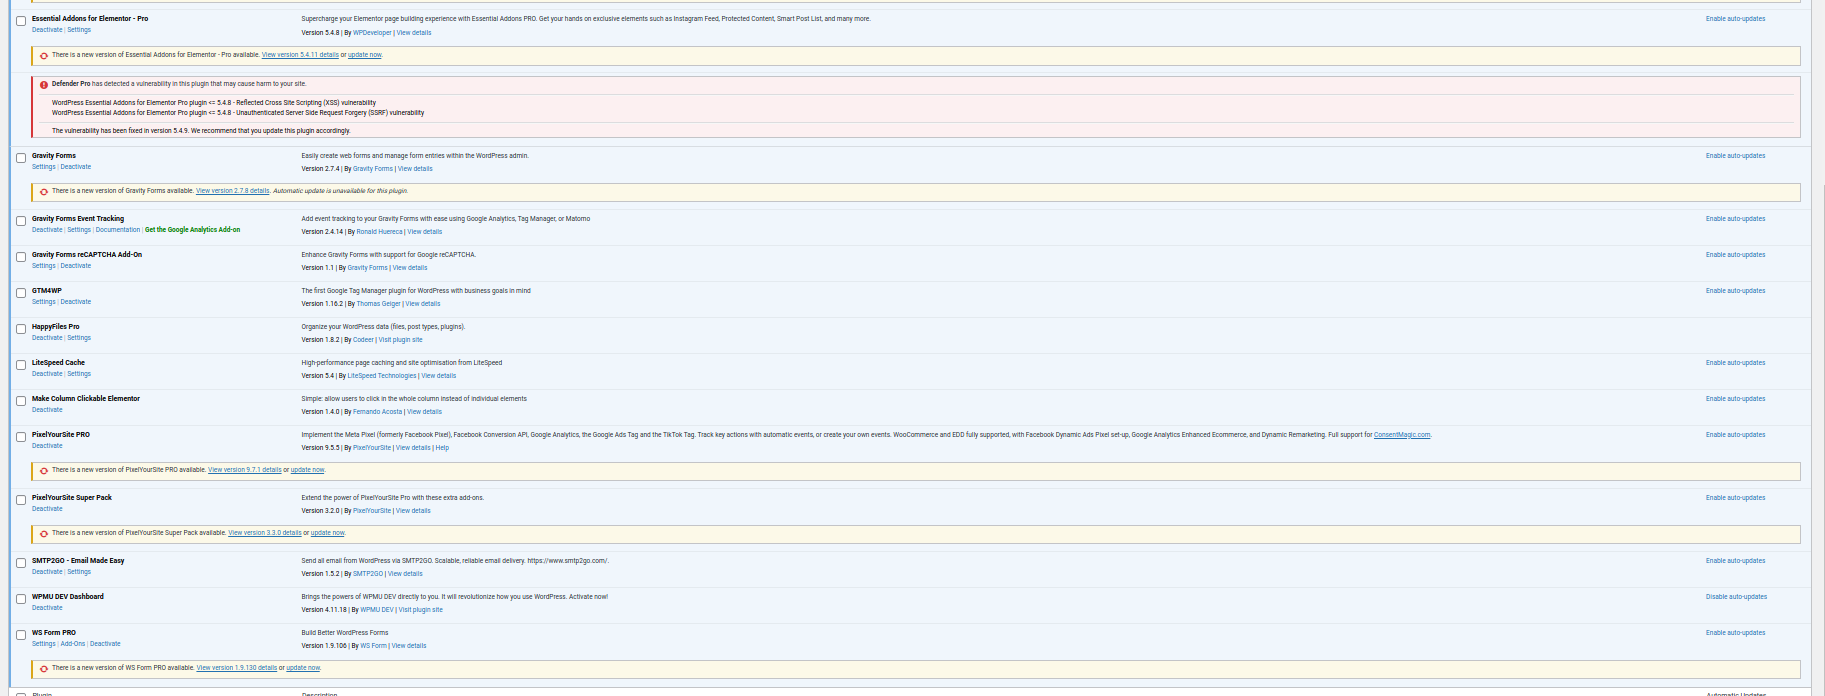This screenshot has height=696, width=1825.
Task: Click the update icon in WS Form PRO notice
Action: click(x=44, y=669)
